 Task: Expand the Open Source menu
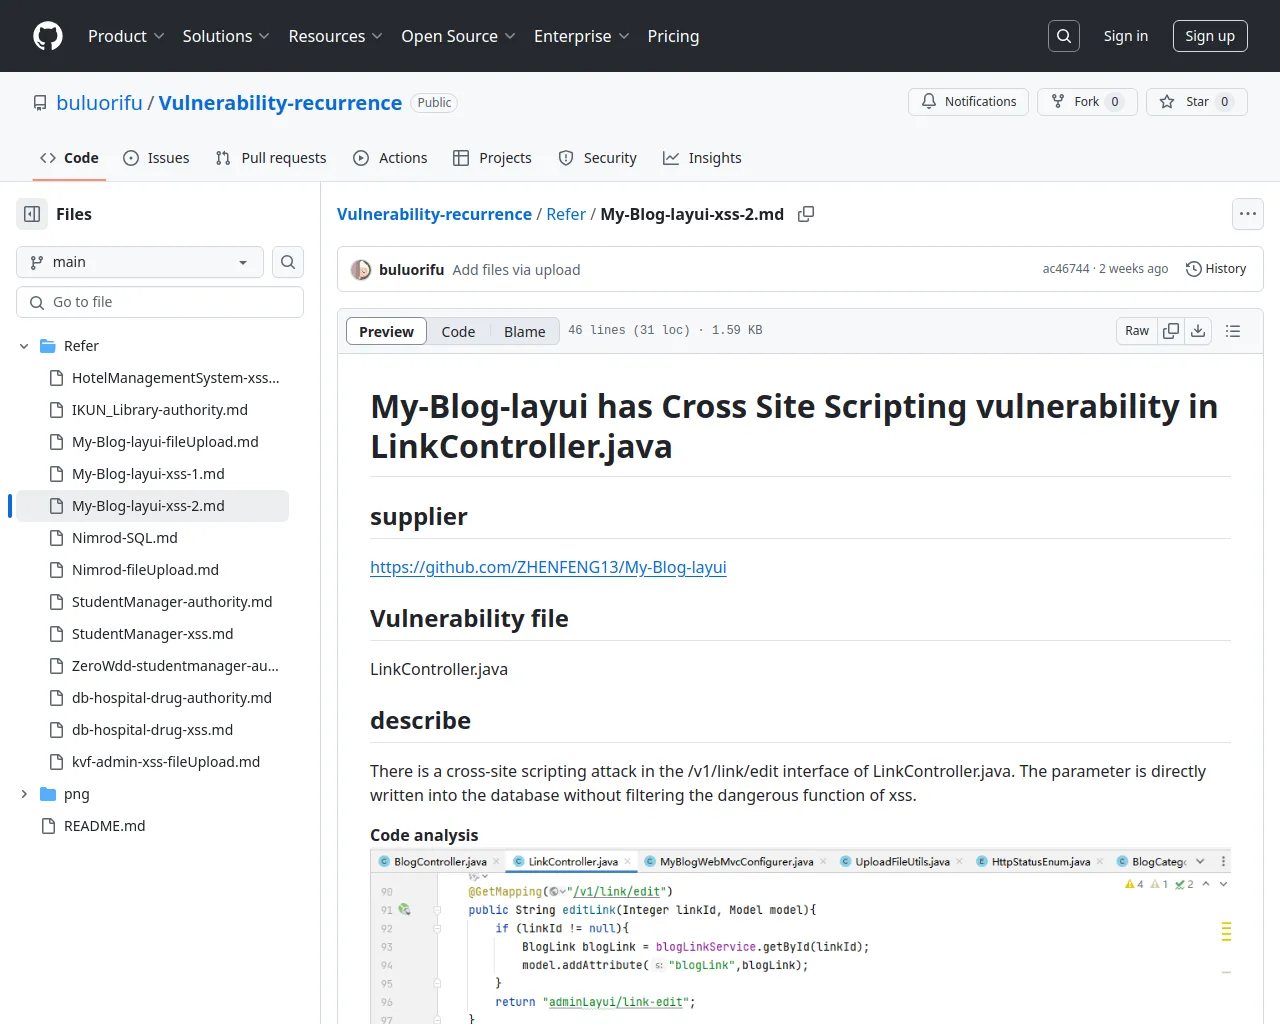(458, 36)
